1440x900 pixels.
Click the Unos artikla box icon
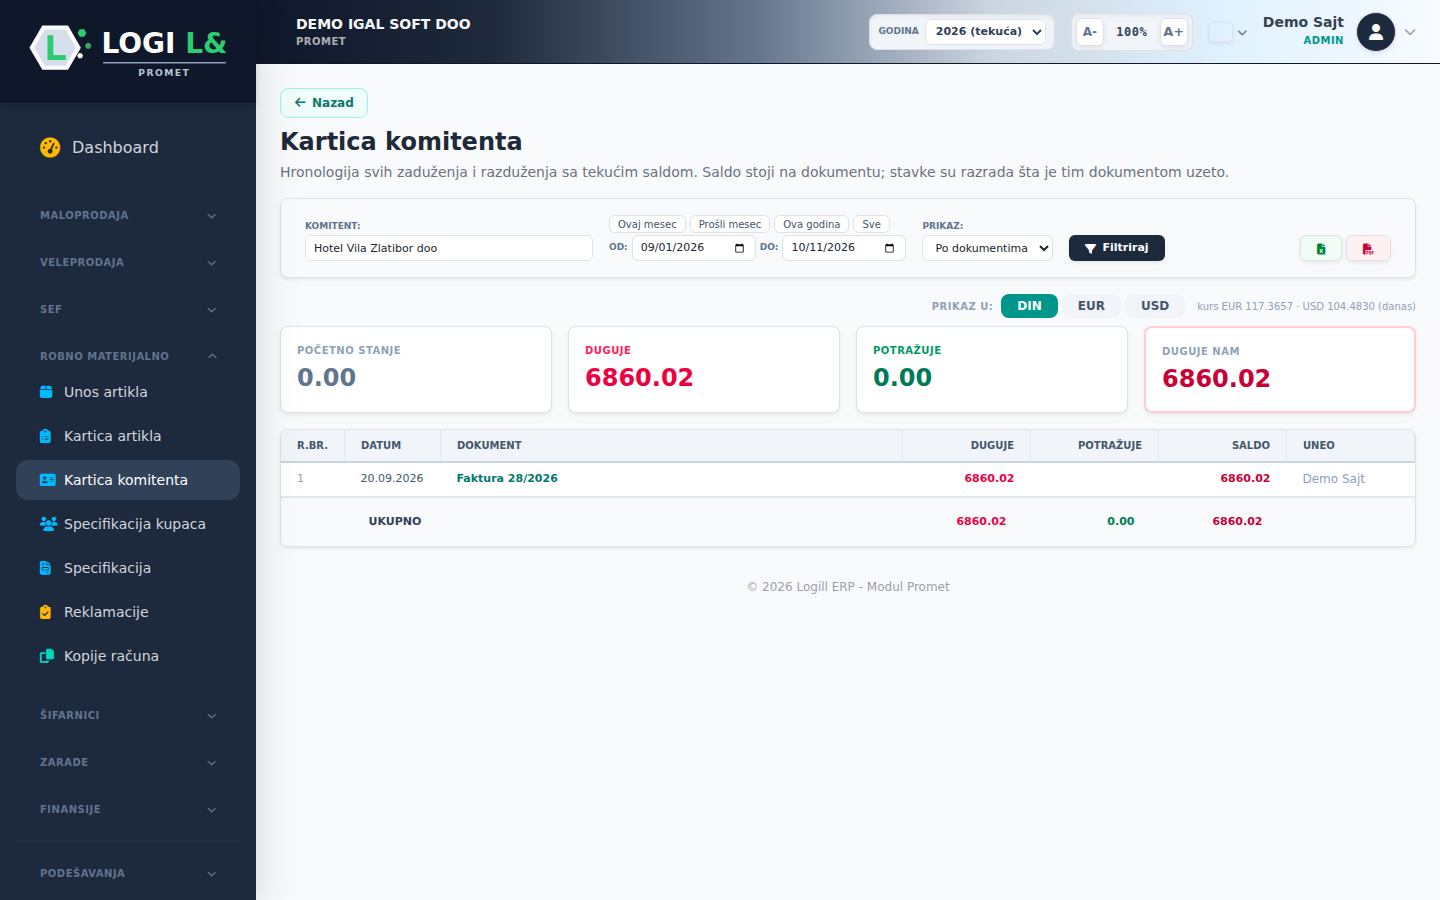(46, 392)
